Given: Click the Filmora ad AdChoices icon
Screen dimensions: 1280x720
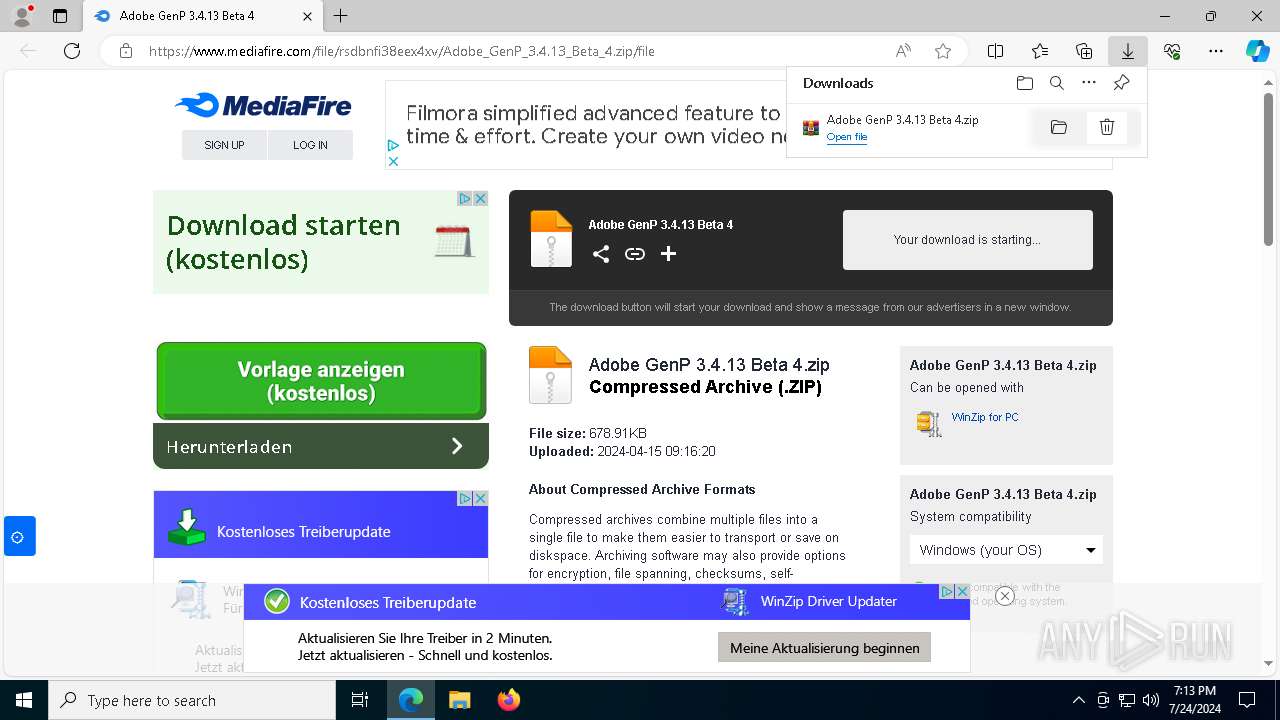Looking at the screenshot, I should (x=393, y=146).
